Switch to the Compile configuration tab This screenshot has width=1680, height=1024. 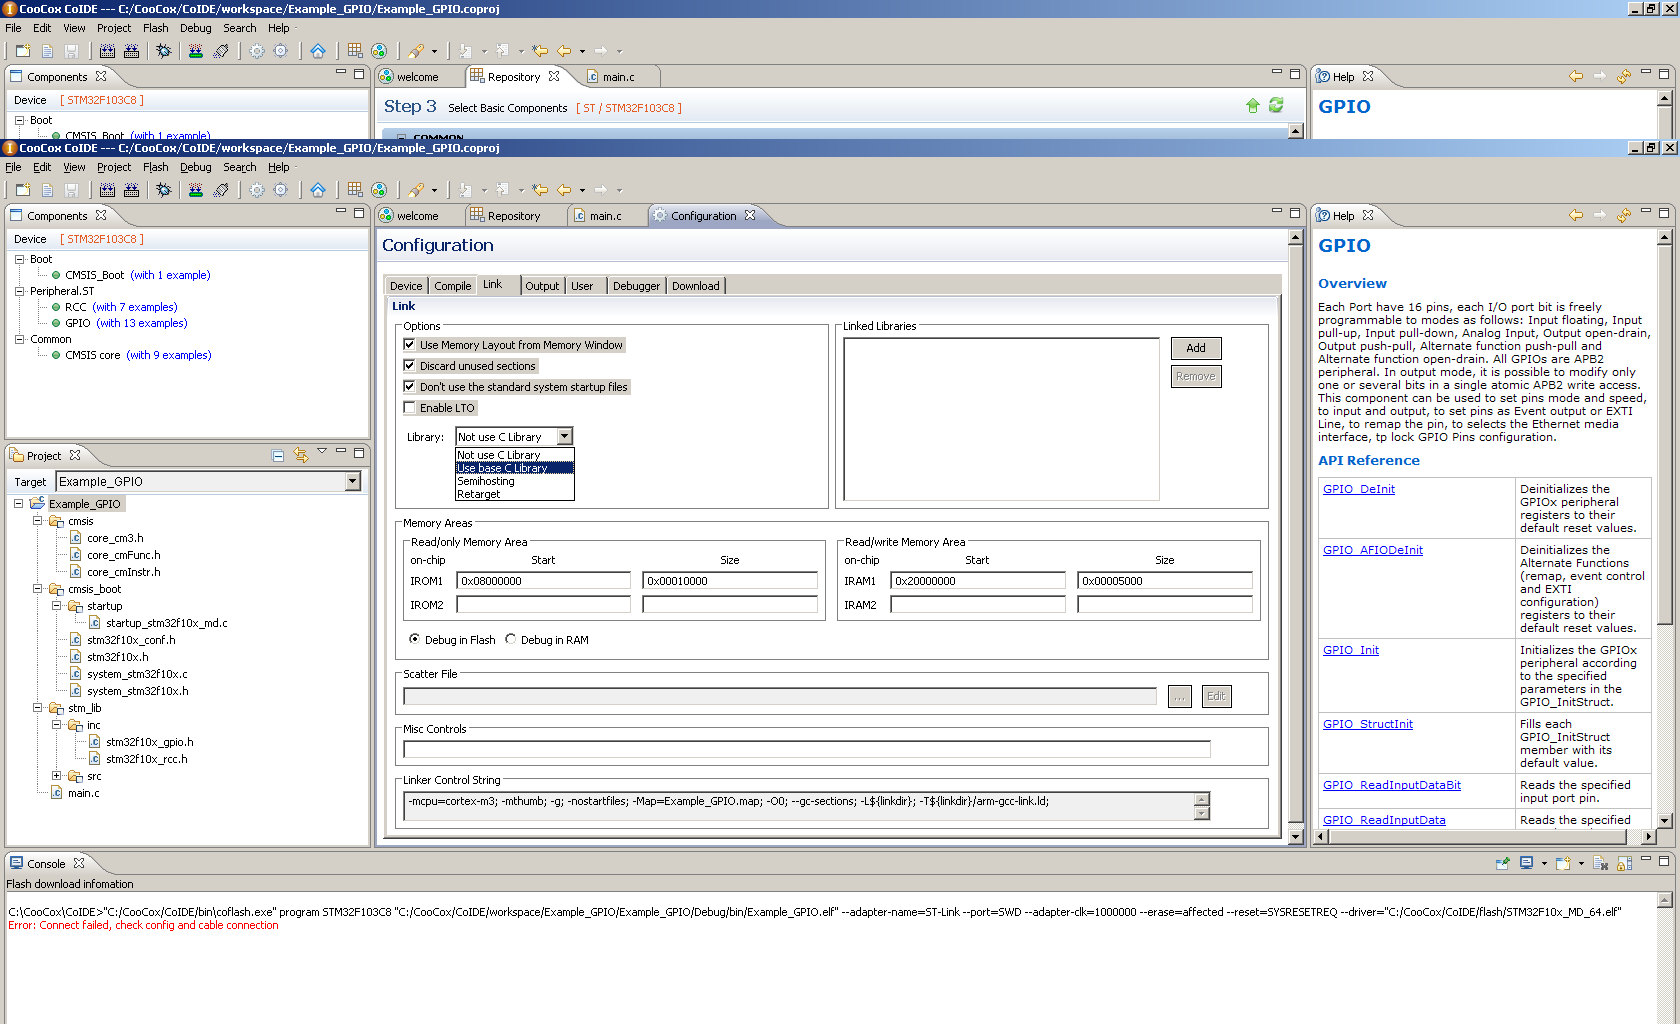452,286
